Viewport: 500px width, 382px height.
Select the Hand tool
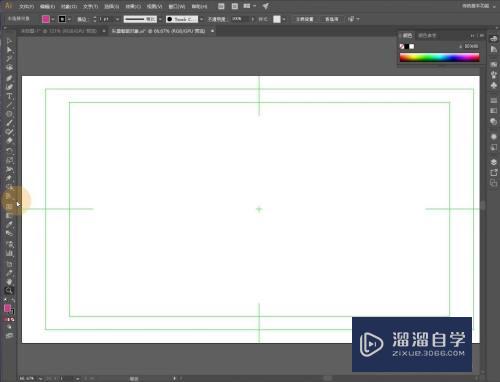[9, 282]
